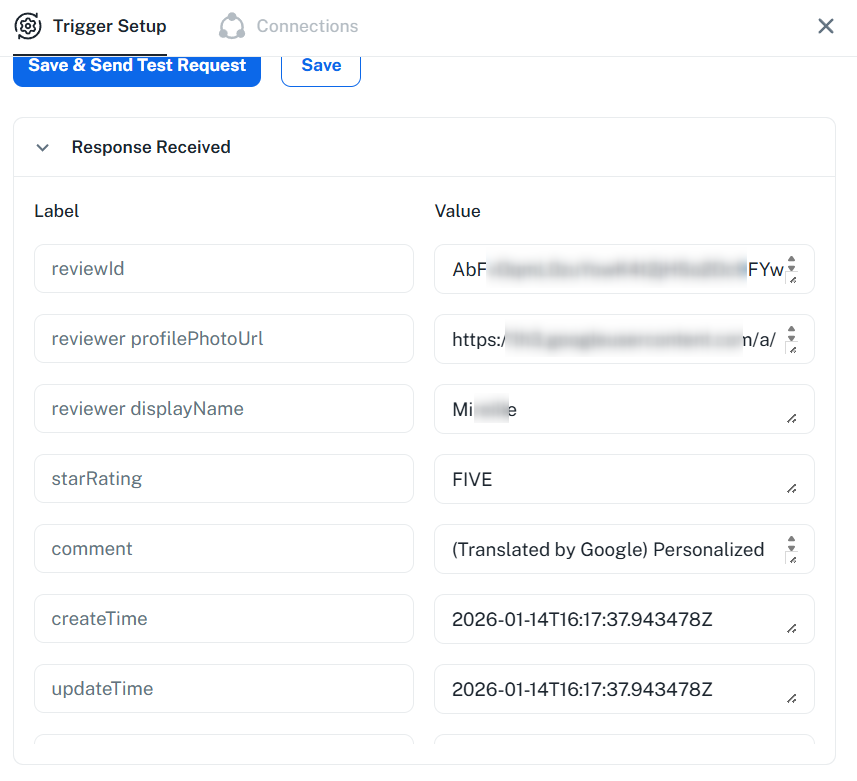Image resolution: width=857 pixels, height=781 pixels.
Task: Collapse the Response Received section
Action: click(42, 147)
